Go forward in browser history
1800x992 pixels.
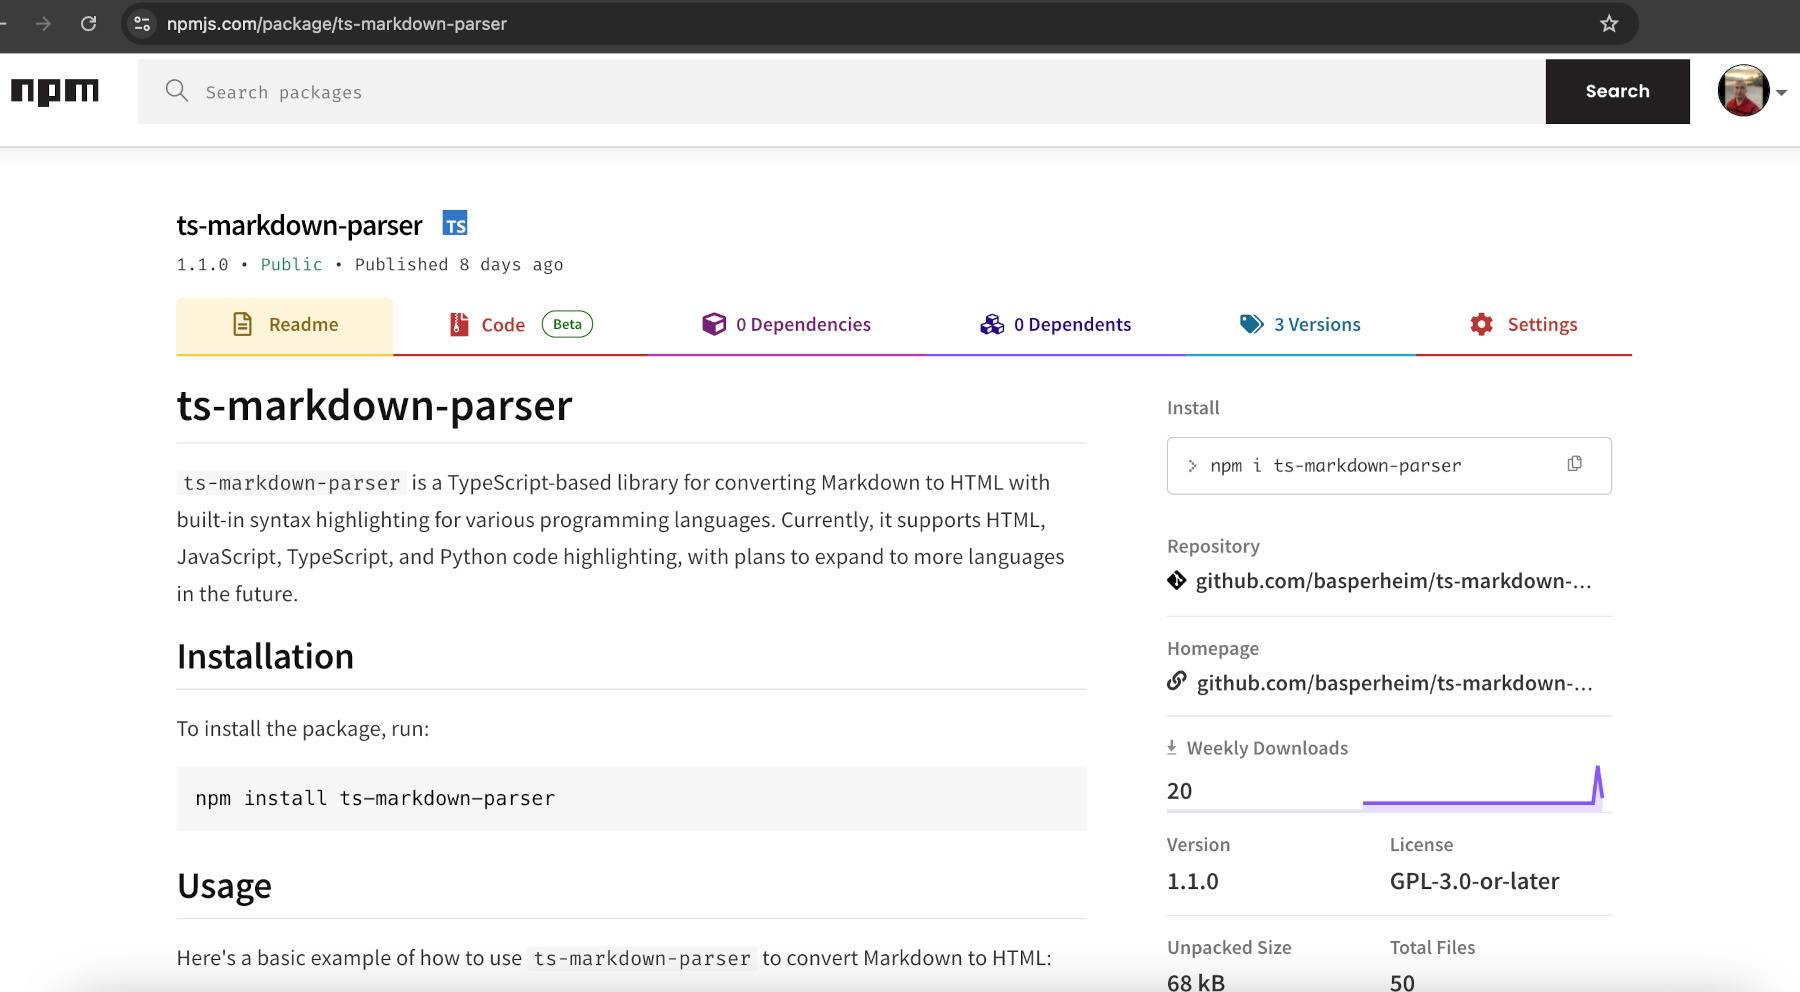pos(43,23)
